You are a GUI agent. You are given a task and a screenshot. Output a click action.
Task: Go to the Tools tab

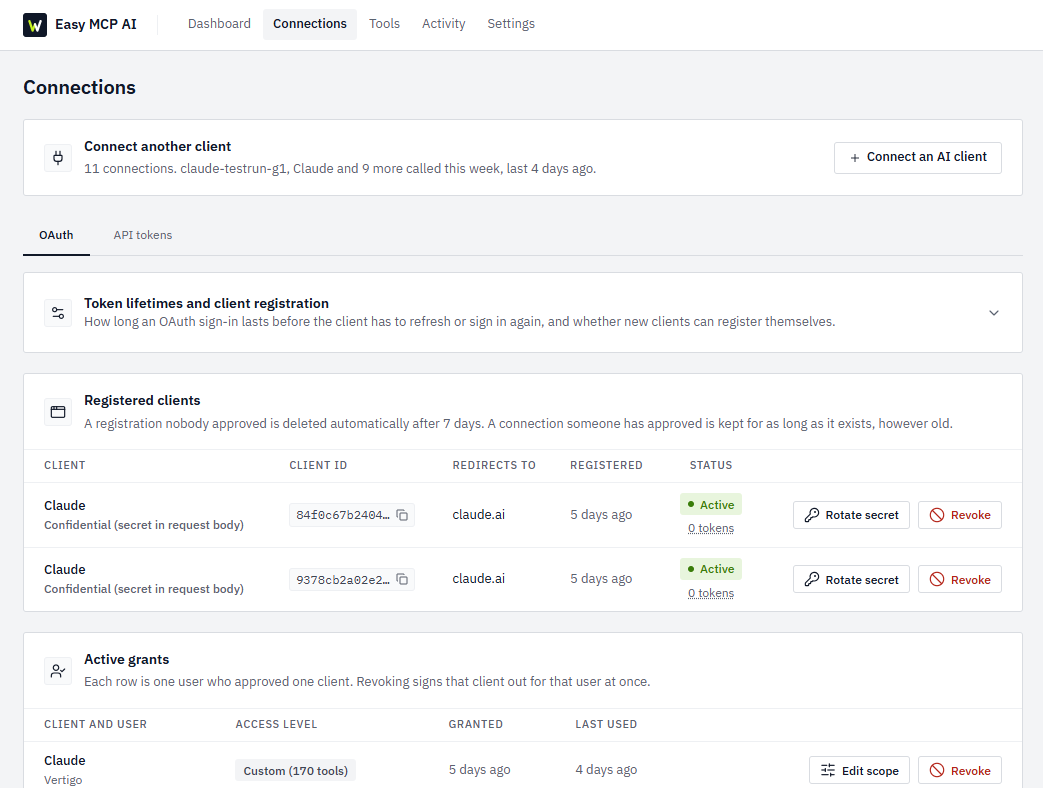(x=384, y=24)
